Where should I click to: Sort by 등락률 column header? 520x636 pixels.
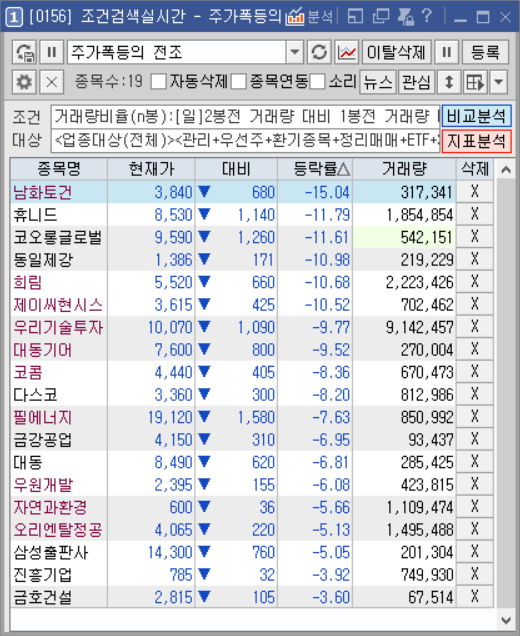tap(316, 169)
